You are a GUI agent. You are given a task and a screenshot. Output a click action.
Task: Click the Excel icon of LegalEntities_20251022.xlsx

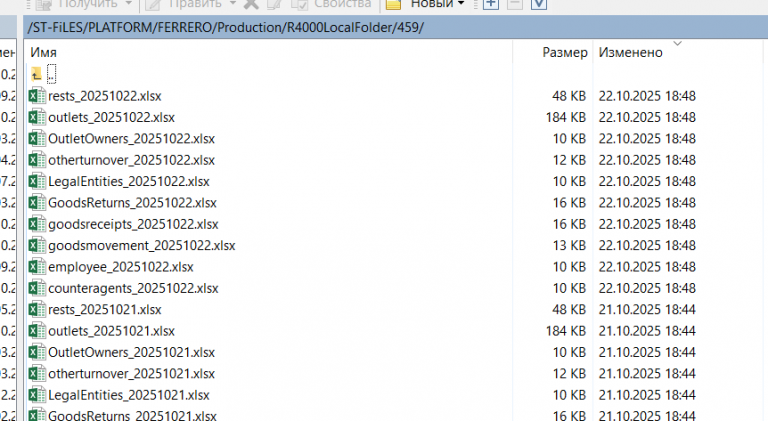point(37,182)
